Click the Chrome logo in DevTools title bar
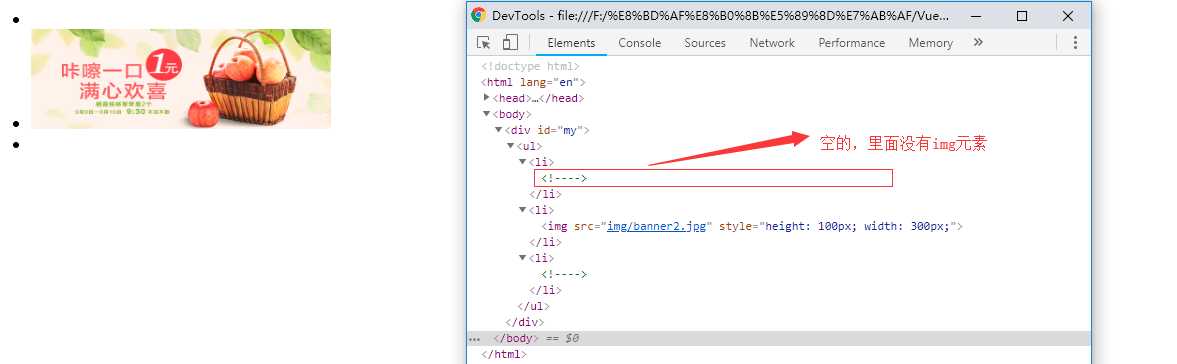1177x364 pixels. [478, 15]
